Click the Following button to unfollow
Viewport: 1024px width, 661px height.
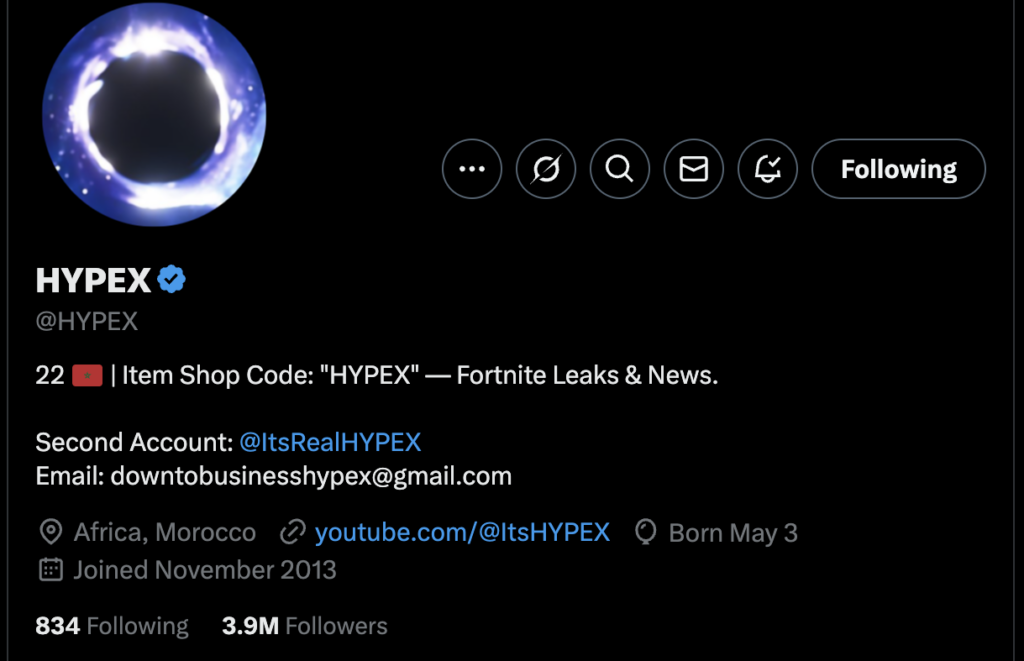point(898,169)
